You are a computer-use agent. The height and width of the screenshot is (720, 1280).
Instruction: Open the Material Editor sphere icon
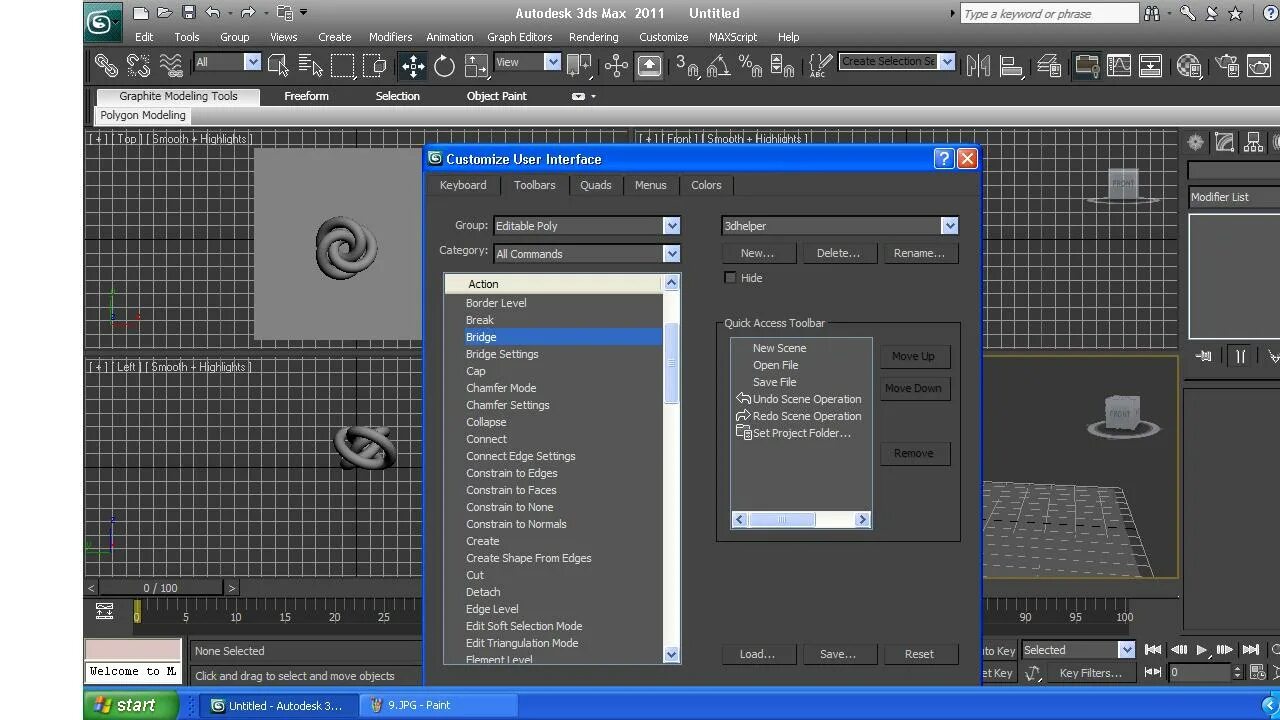(1188, 66)
